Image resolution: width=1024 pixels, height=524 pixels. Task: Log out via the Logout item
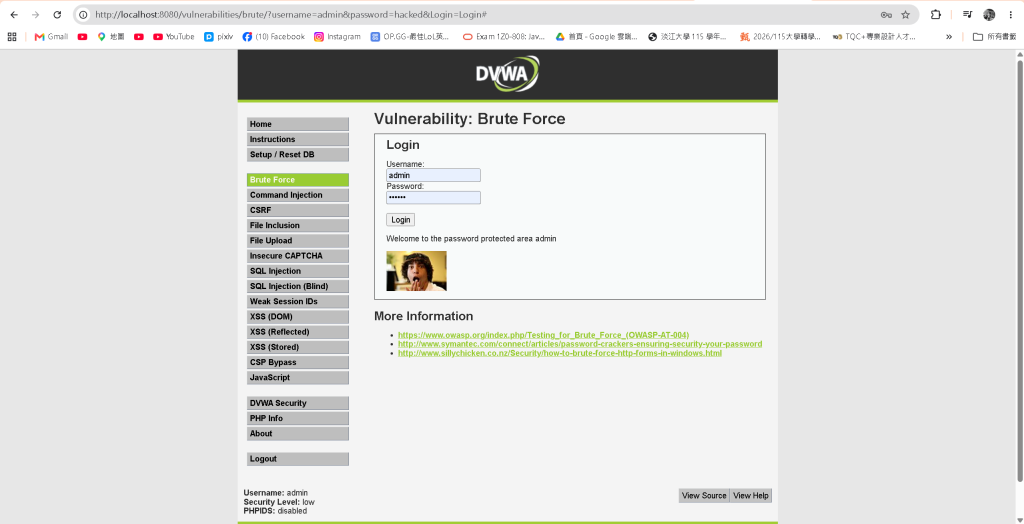tap(298, 459)
